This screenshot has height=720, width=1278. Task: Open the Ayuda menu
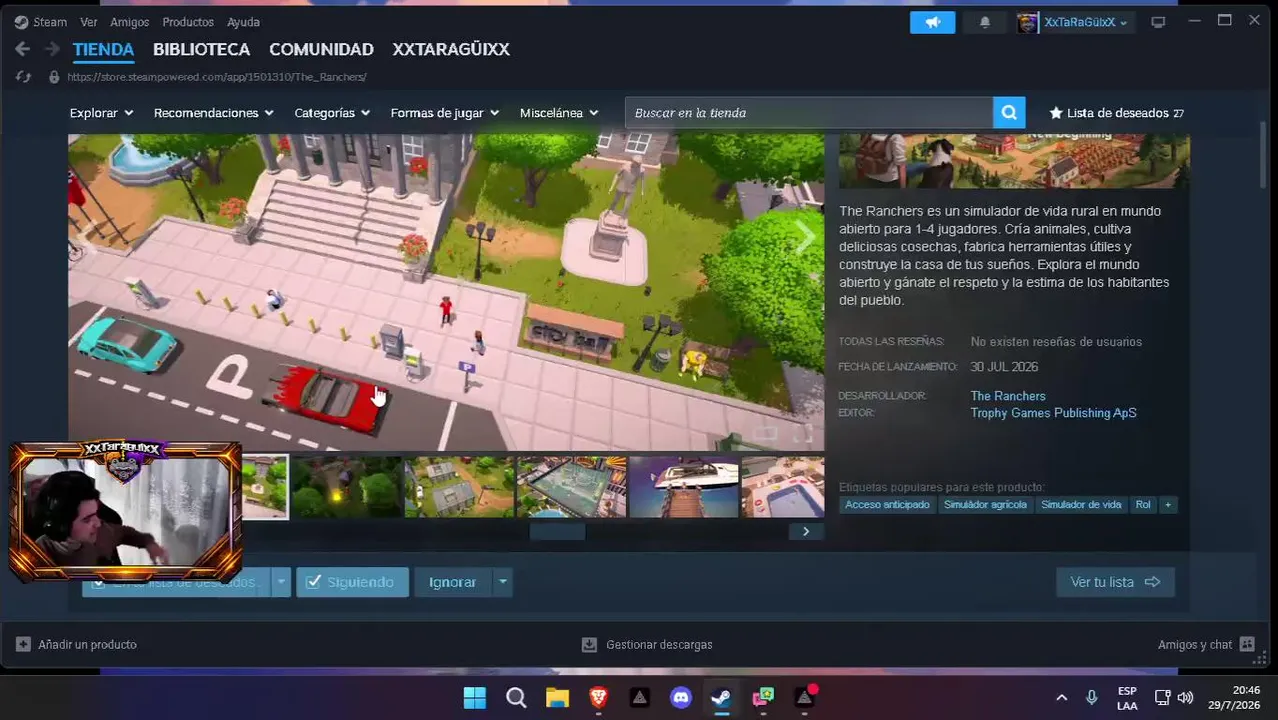tap(243, 22)
